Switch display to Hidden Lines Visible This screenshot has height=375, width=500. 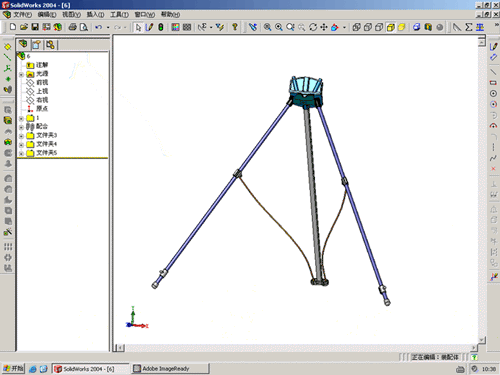[368, 27]
